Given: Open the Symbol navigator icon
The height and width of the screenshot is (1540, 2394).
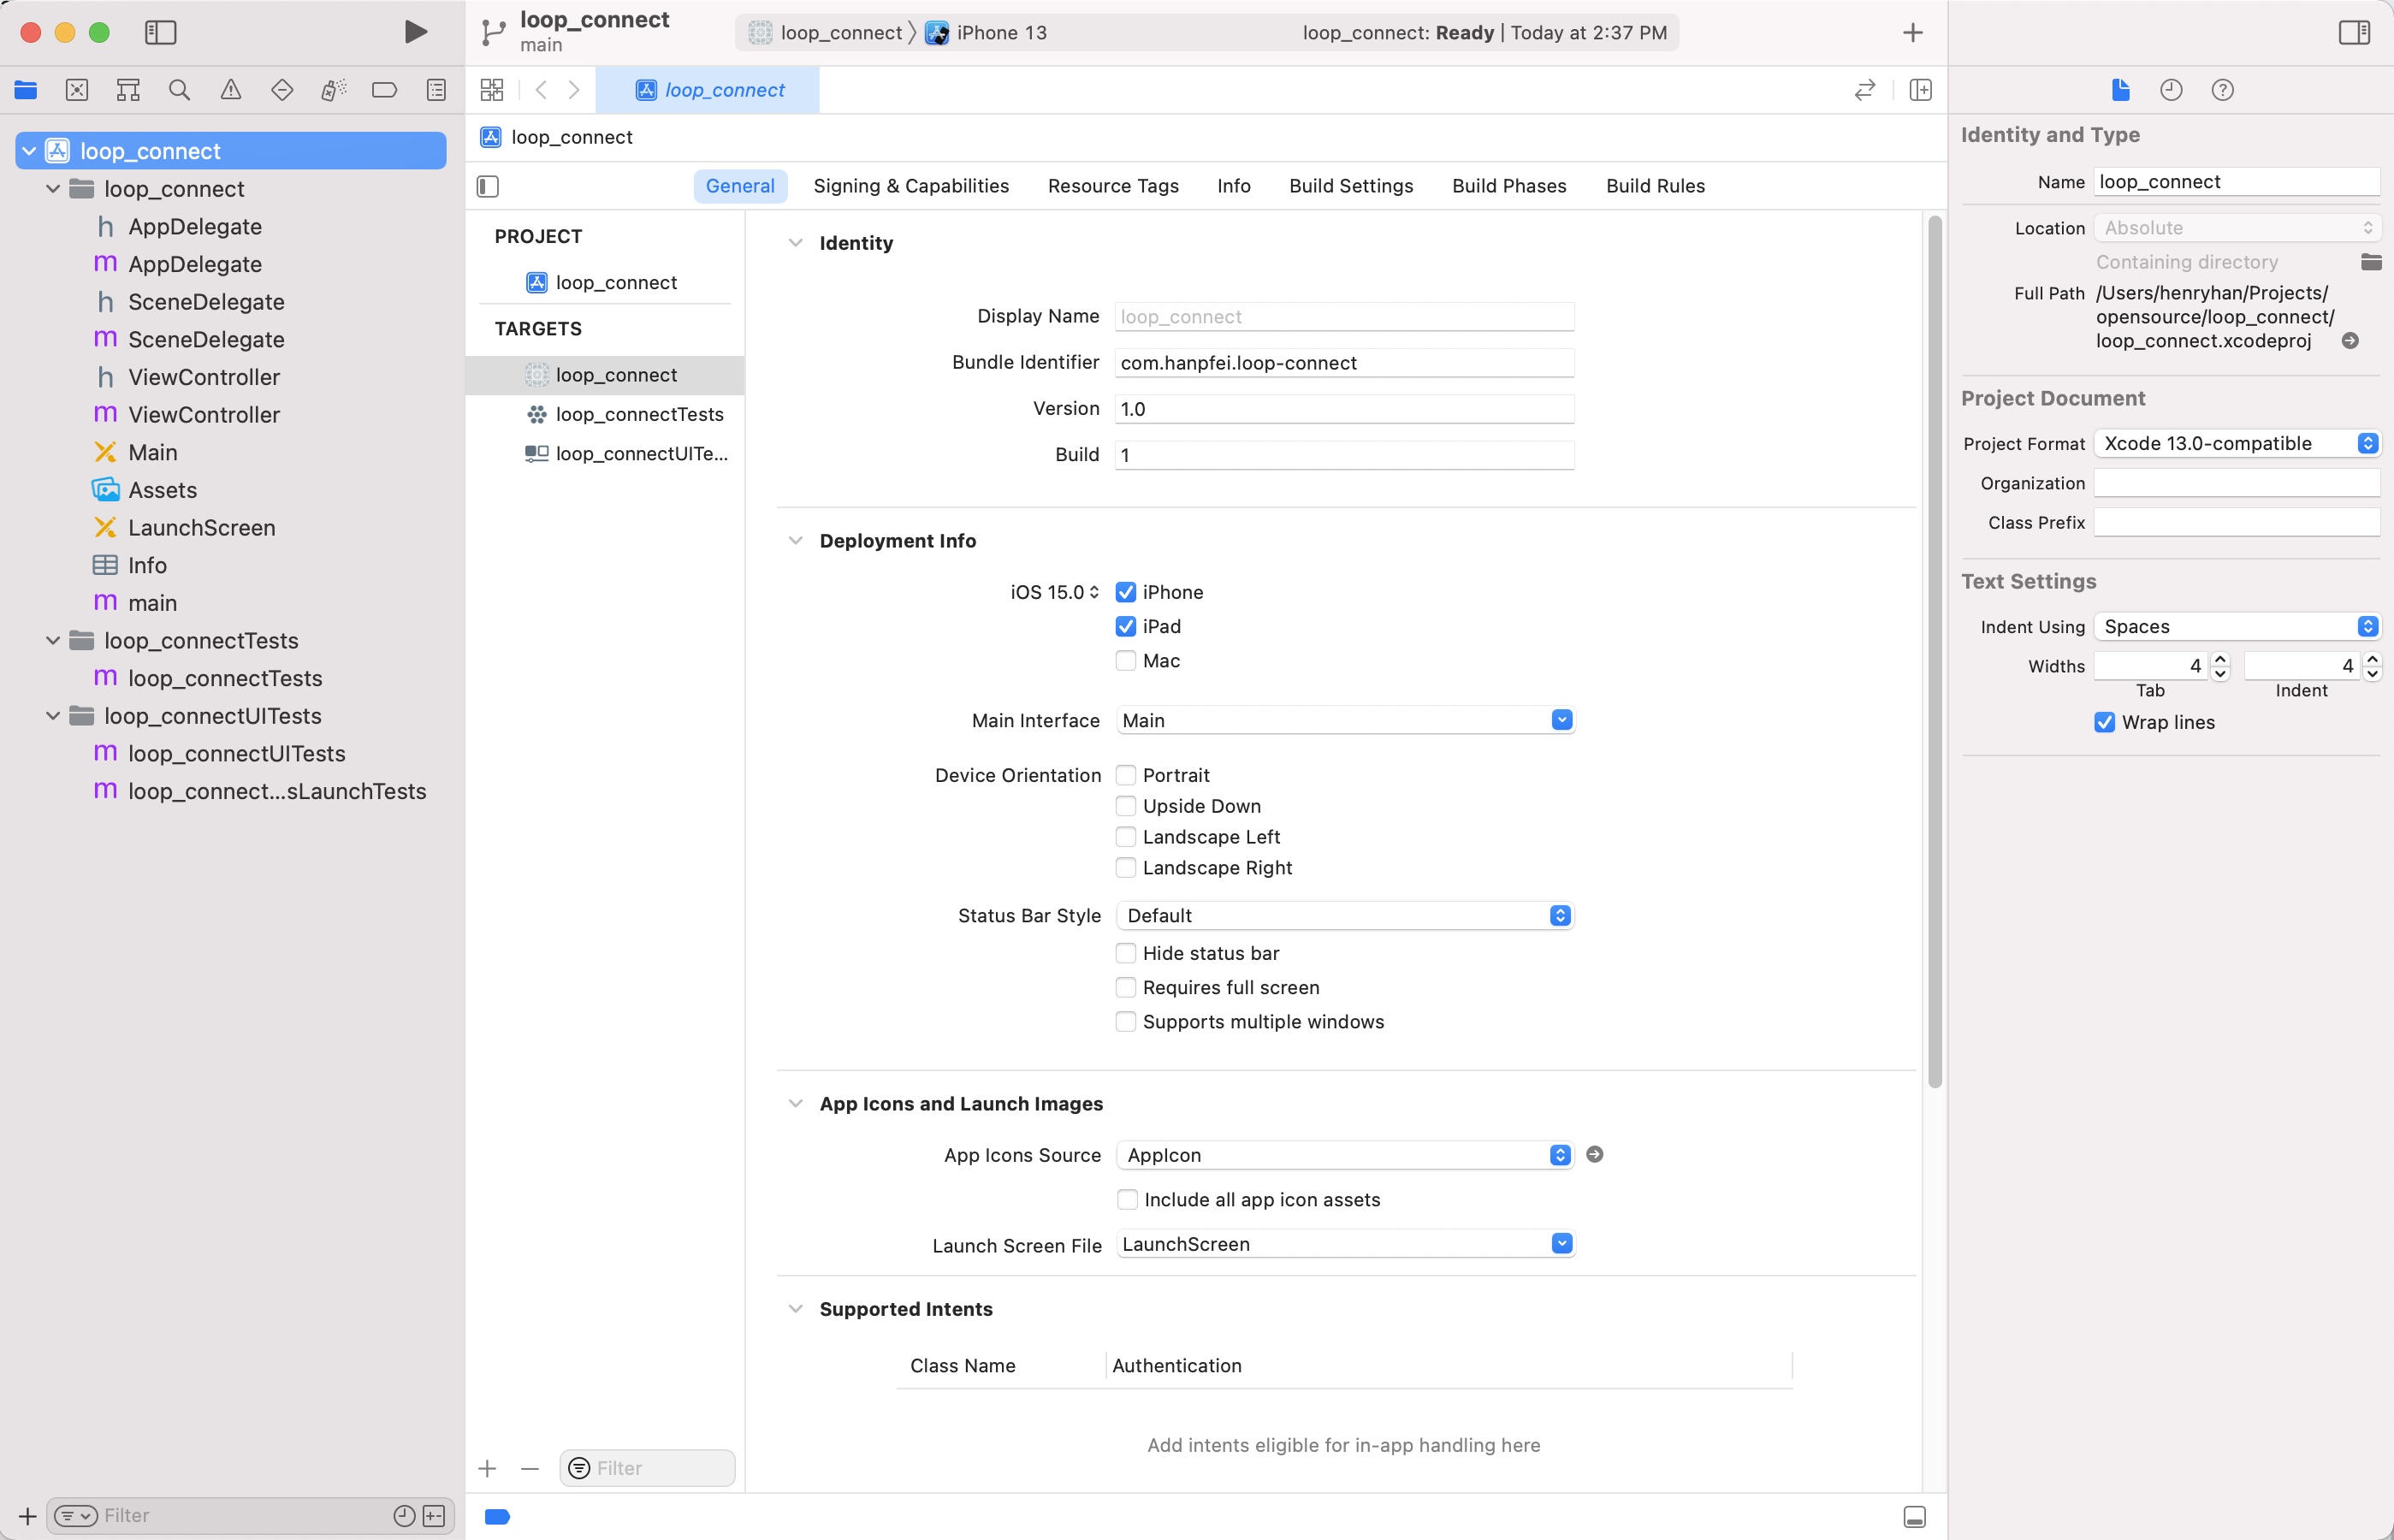Looking at the screenshot, I should [x=128, y=90].
